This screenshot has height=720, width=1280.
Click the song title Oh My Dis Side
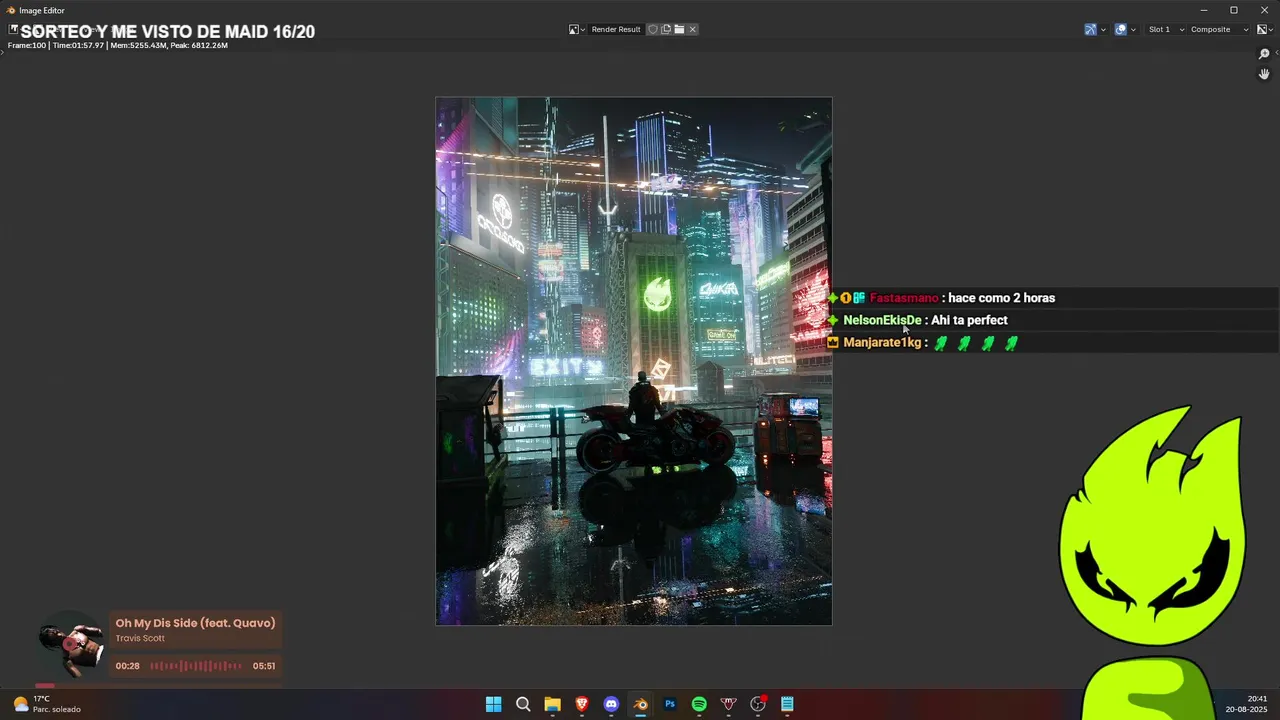(x=195, y=623)
